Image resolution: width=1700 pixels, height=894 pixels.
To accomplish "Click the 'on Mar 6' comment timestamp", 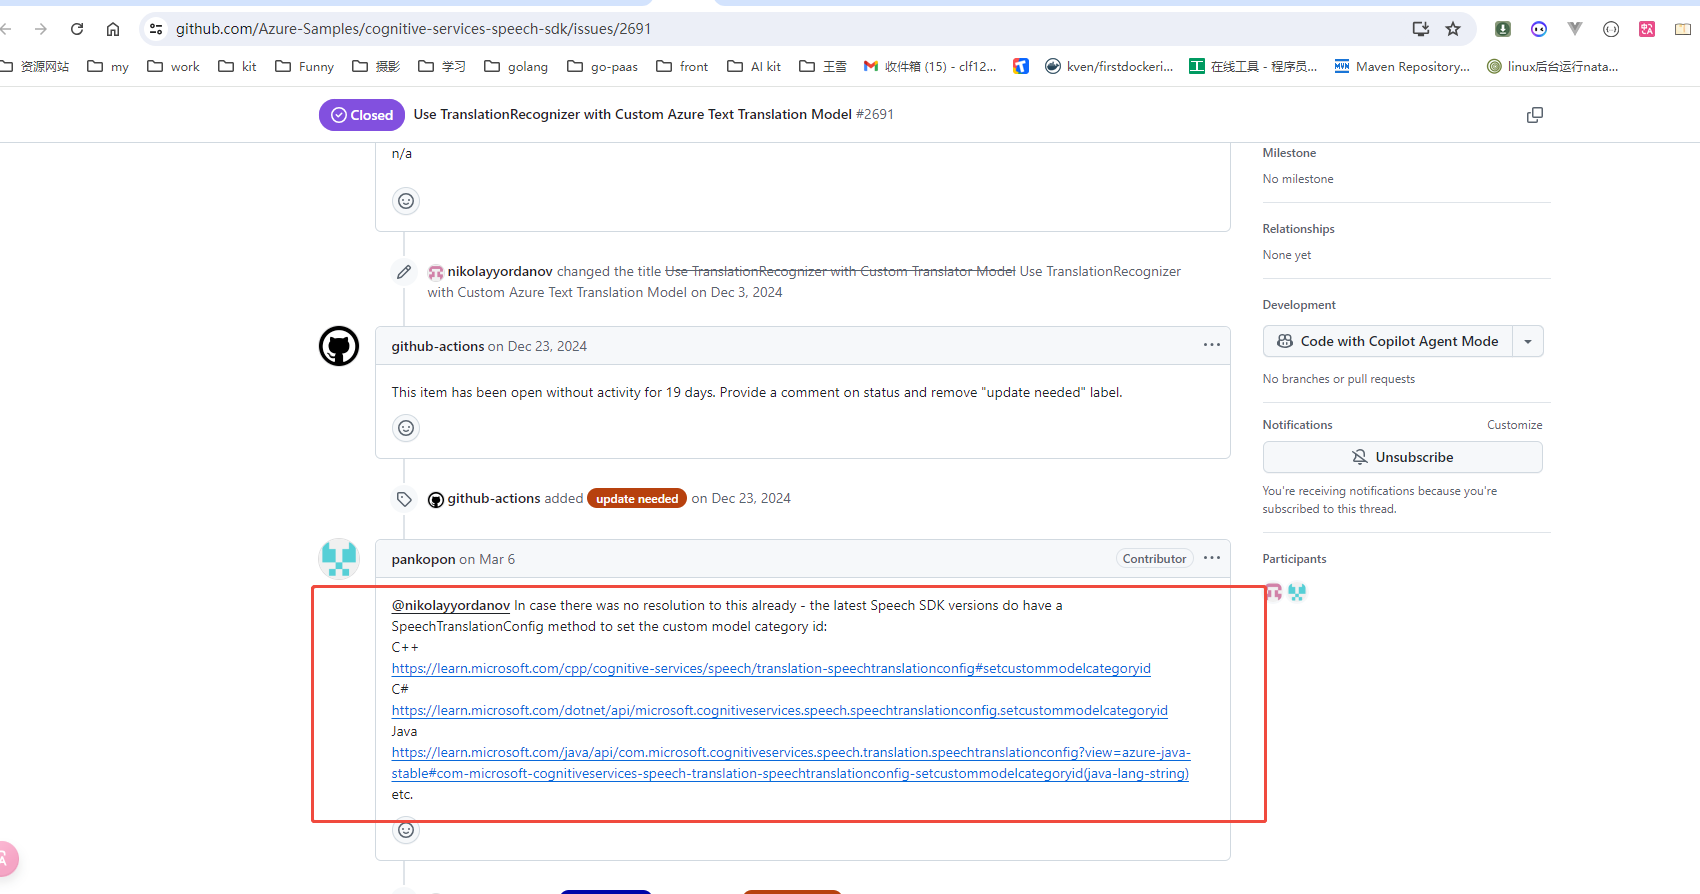I will pos(487,559).
